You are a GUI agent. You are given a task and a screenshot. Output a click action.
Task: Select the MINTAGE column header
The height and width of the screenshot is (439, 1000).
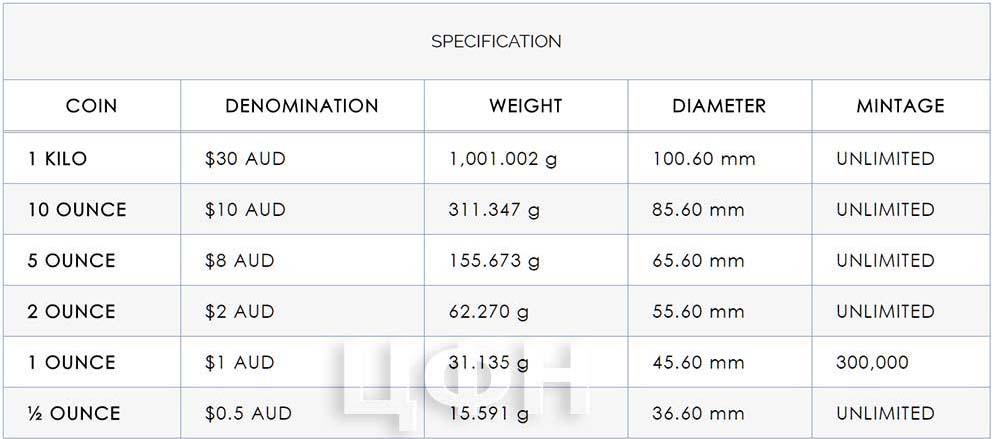point(900,106)
